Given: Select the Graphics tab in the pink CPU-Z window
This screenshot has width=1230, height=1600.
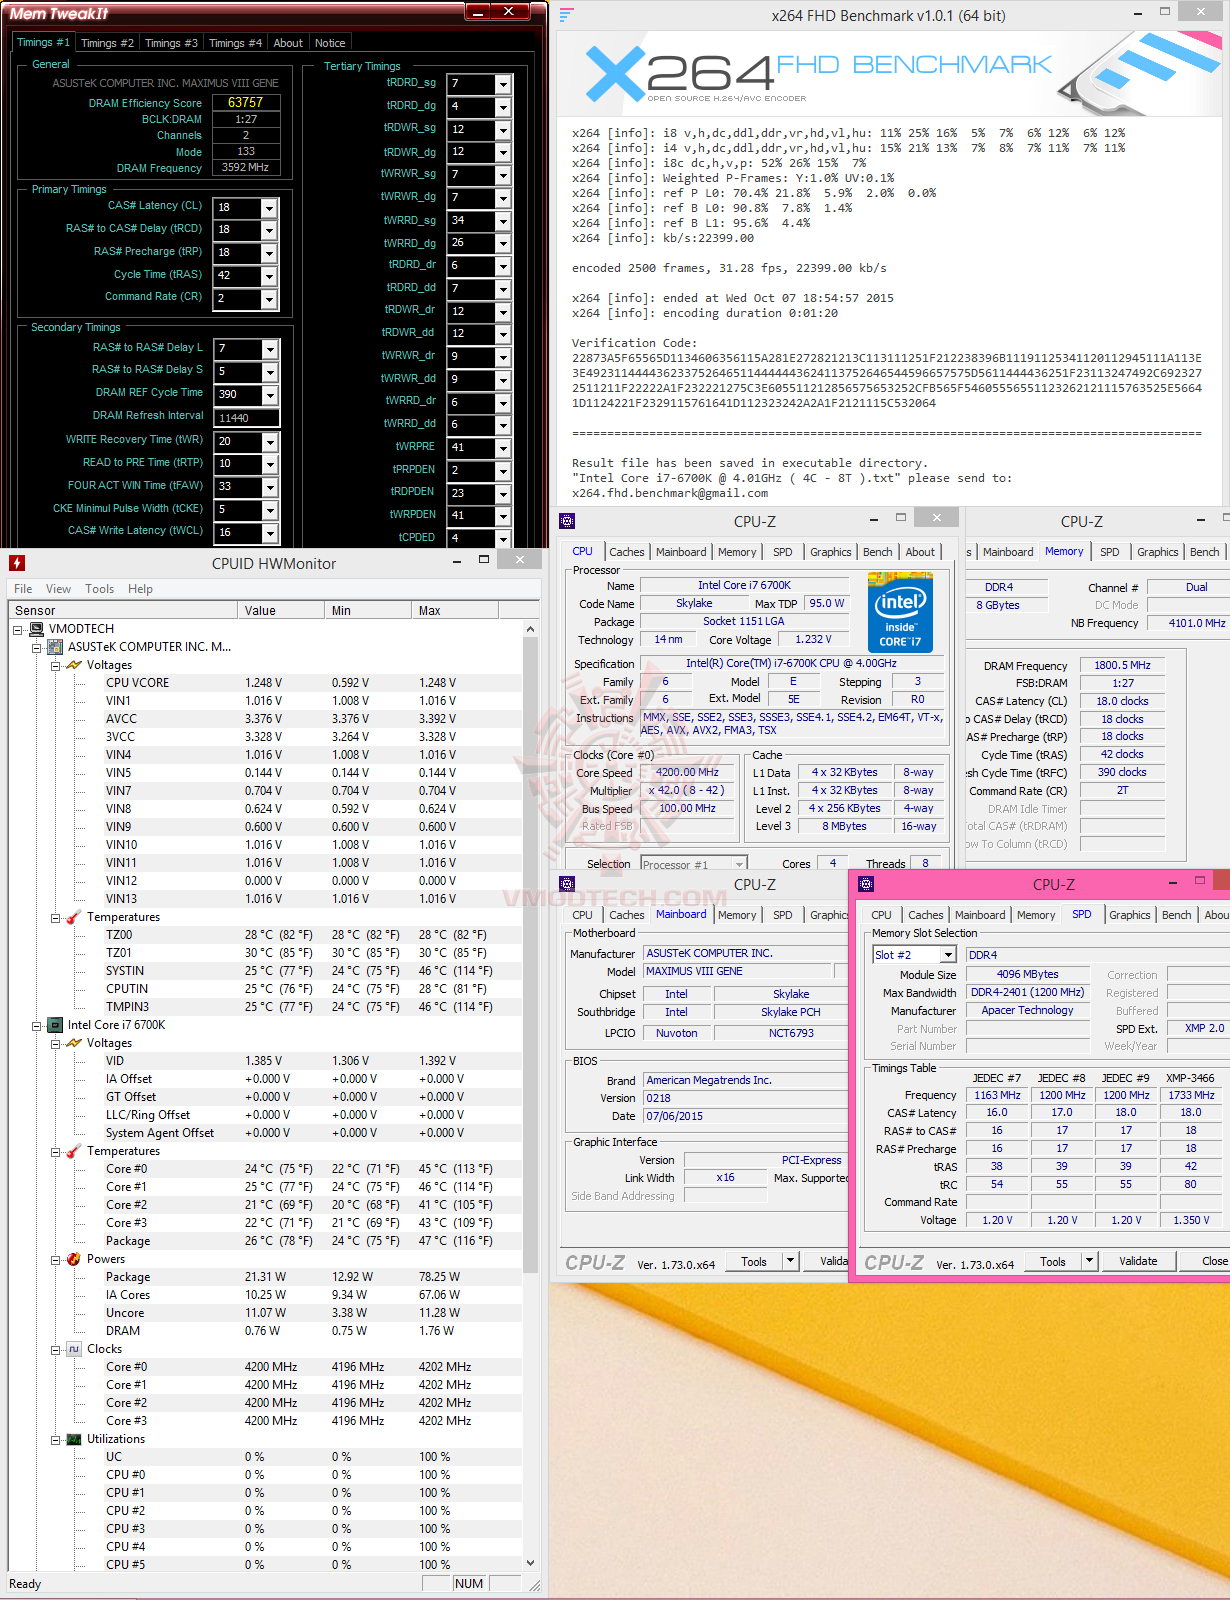Looking at the screenshot, I should tap(1129, 915).
